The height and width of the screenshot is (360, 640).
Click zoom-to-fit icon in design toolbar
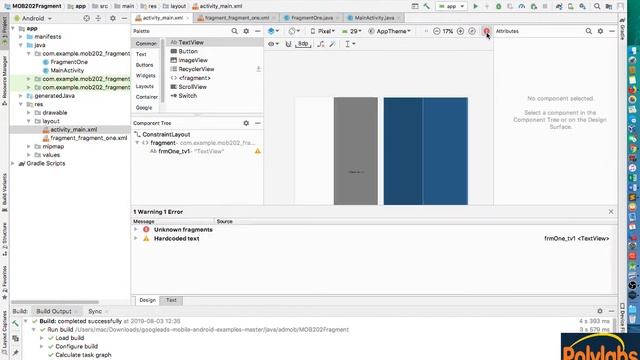click(x=472, y=31)
